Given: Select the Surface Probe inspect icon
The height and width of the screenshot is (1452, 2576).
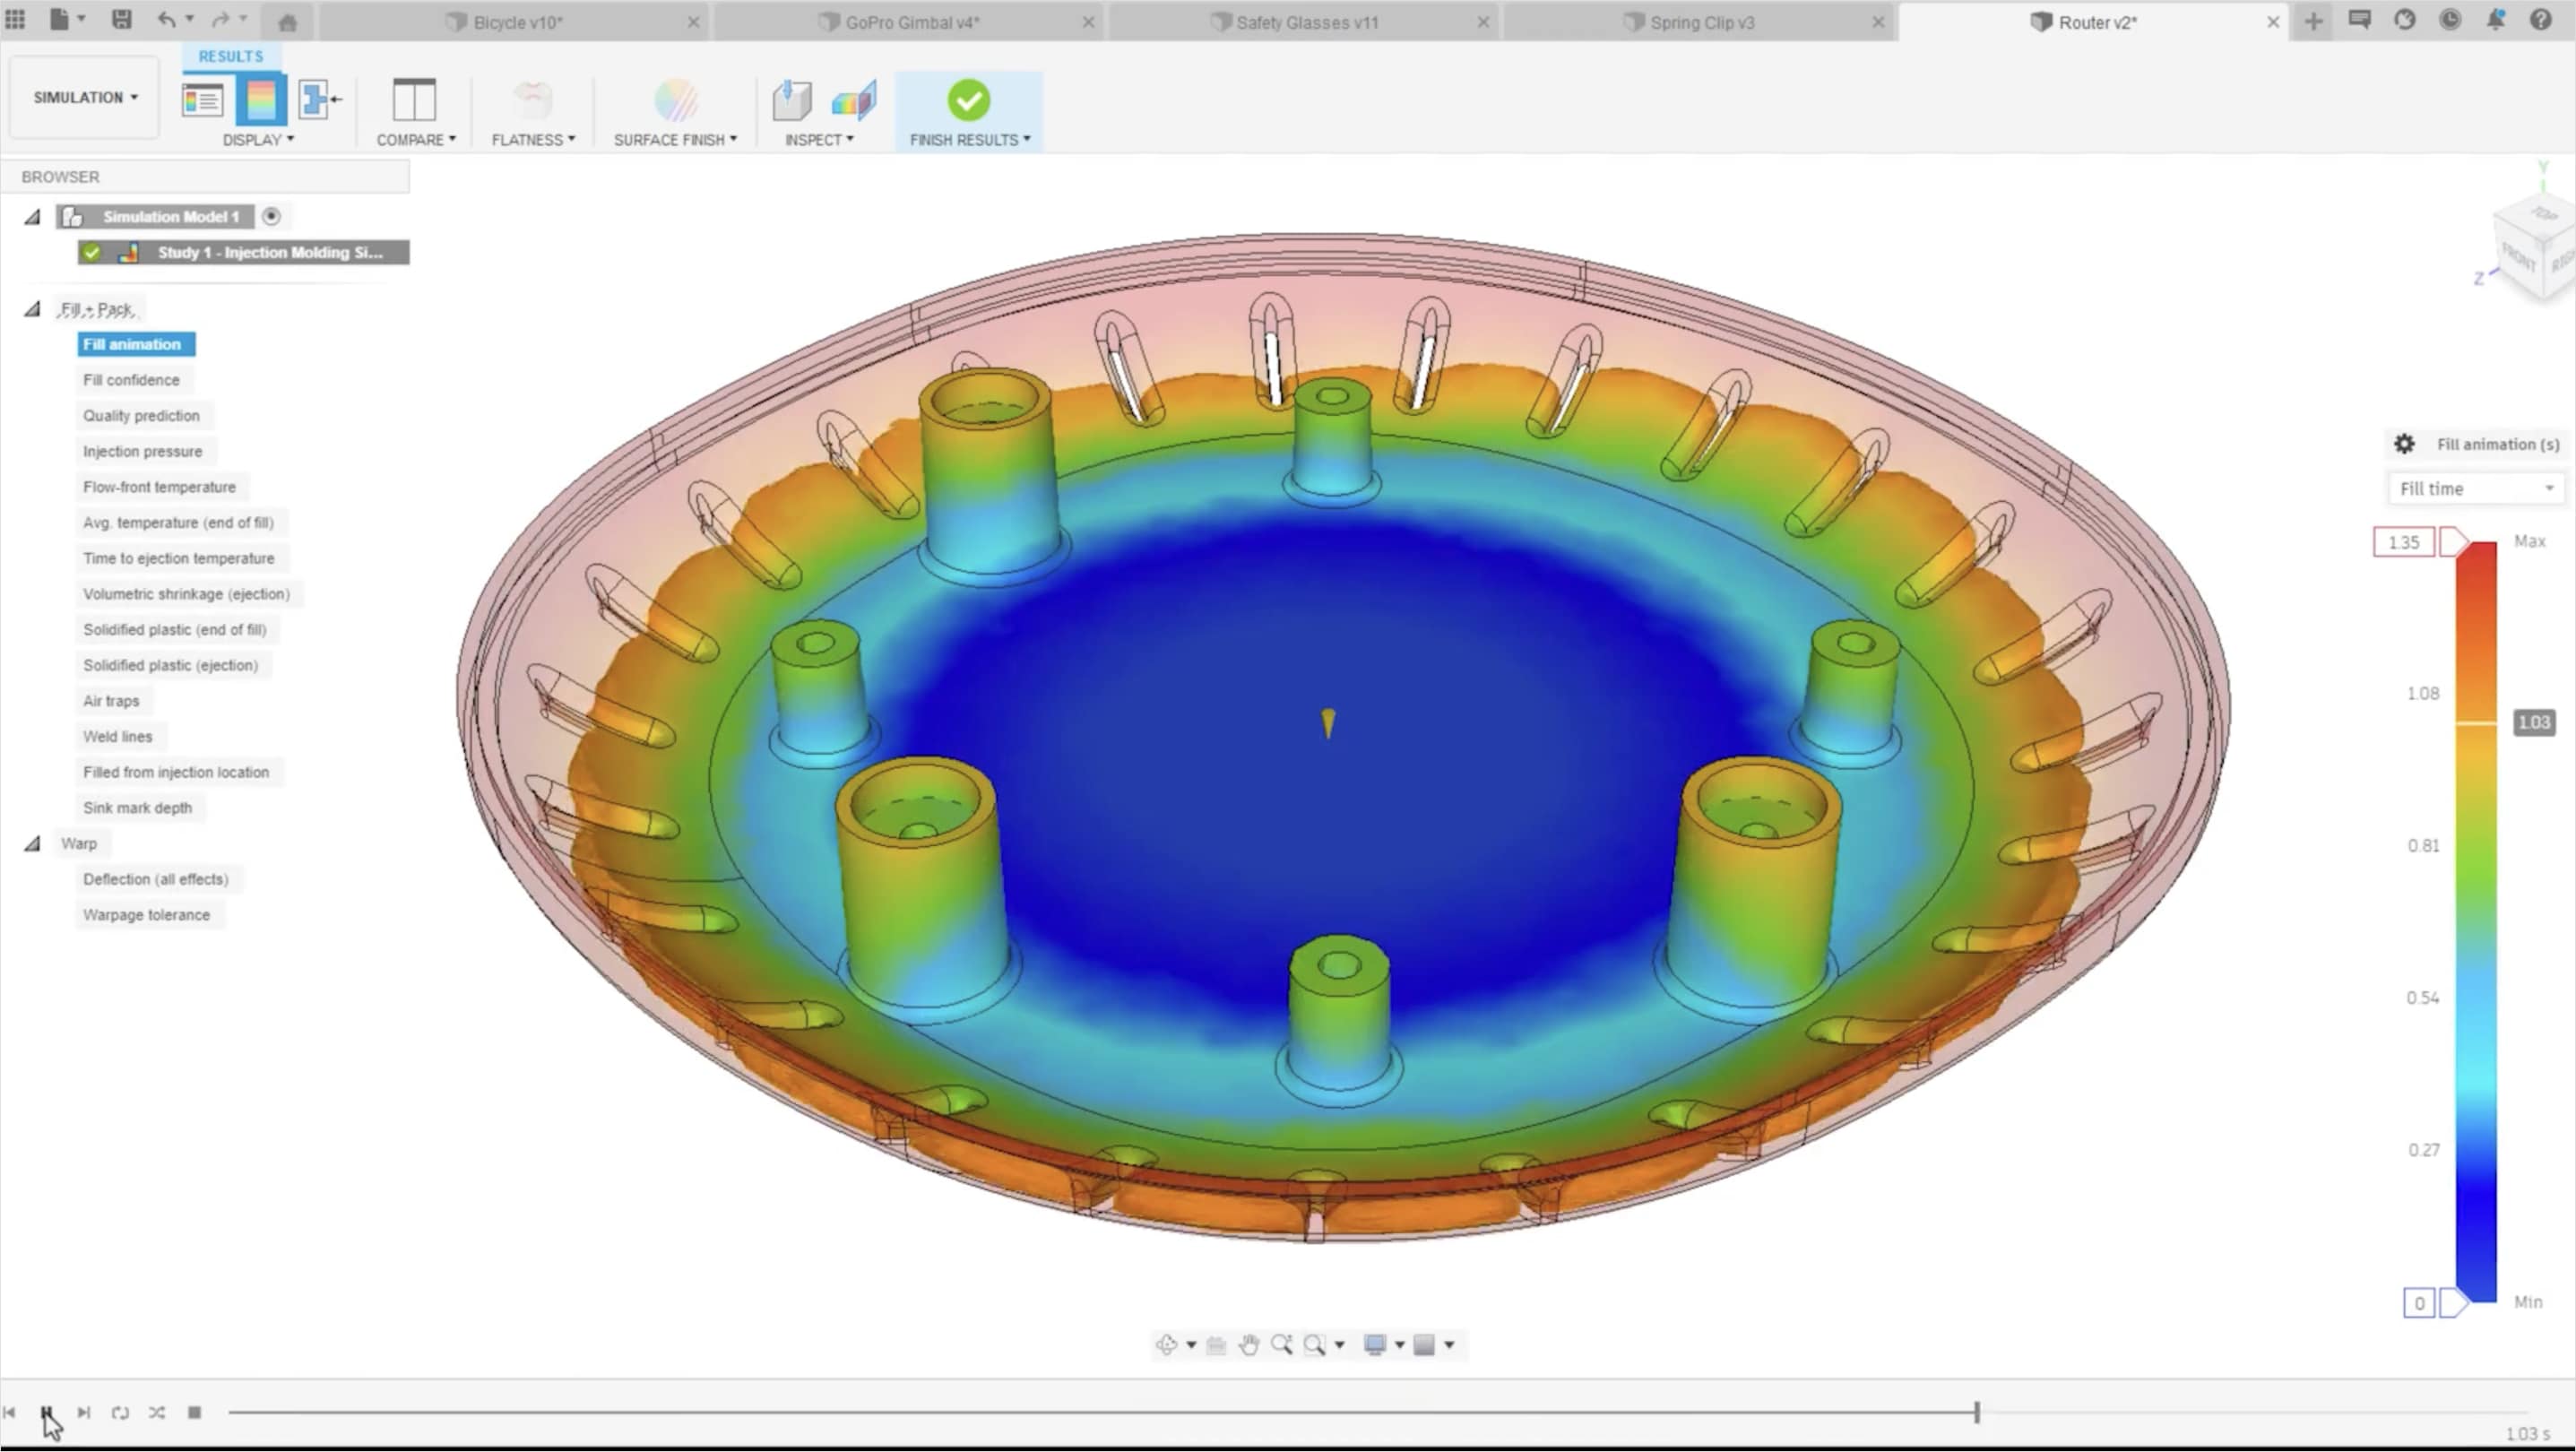Looking at the screenshot, I should 791,100.
